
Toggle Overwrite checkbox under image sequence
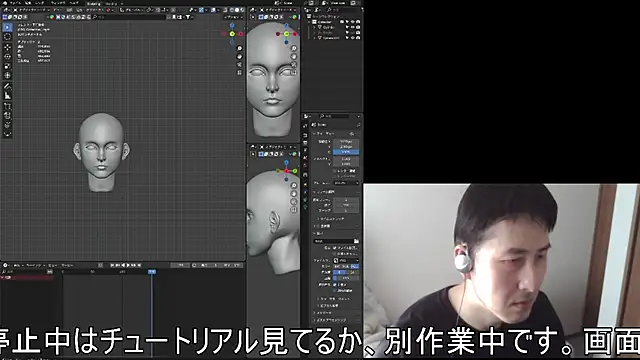point(335,284)
